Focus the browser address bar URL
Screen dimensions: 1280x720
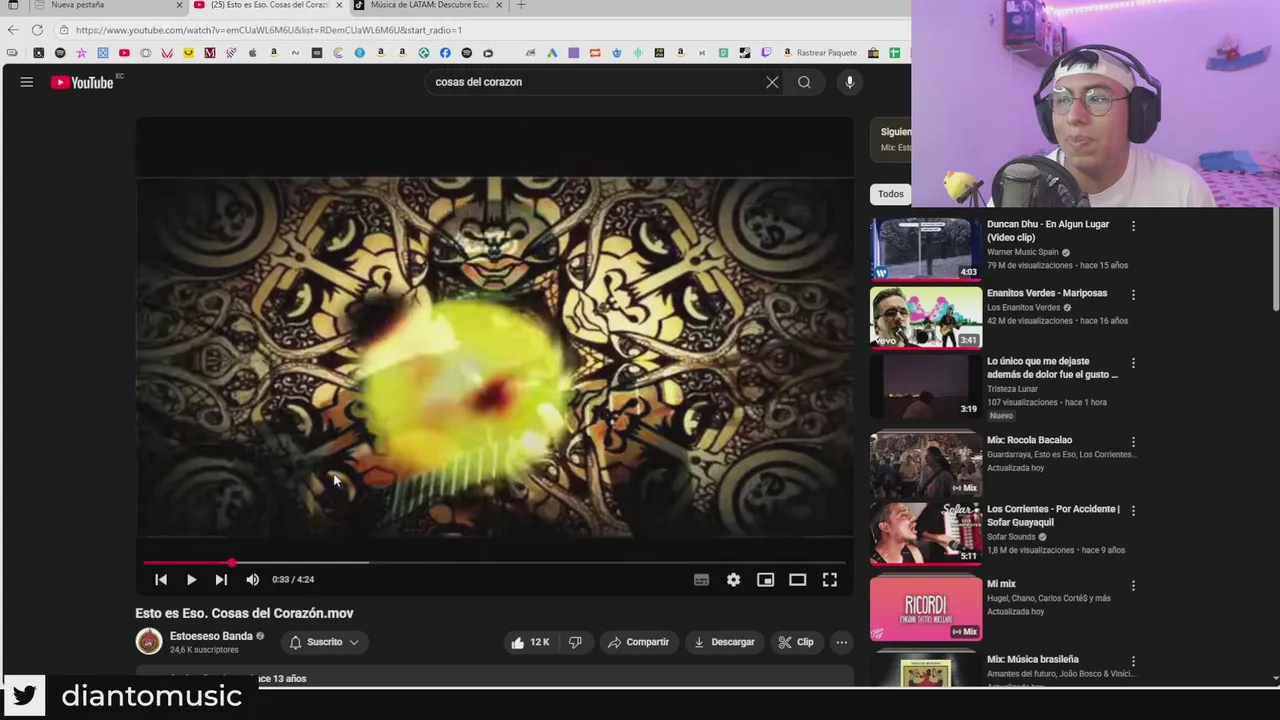tap(269, 30)
